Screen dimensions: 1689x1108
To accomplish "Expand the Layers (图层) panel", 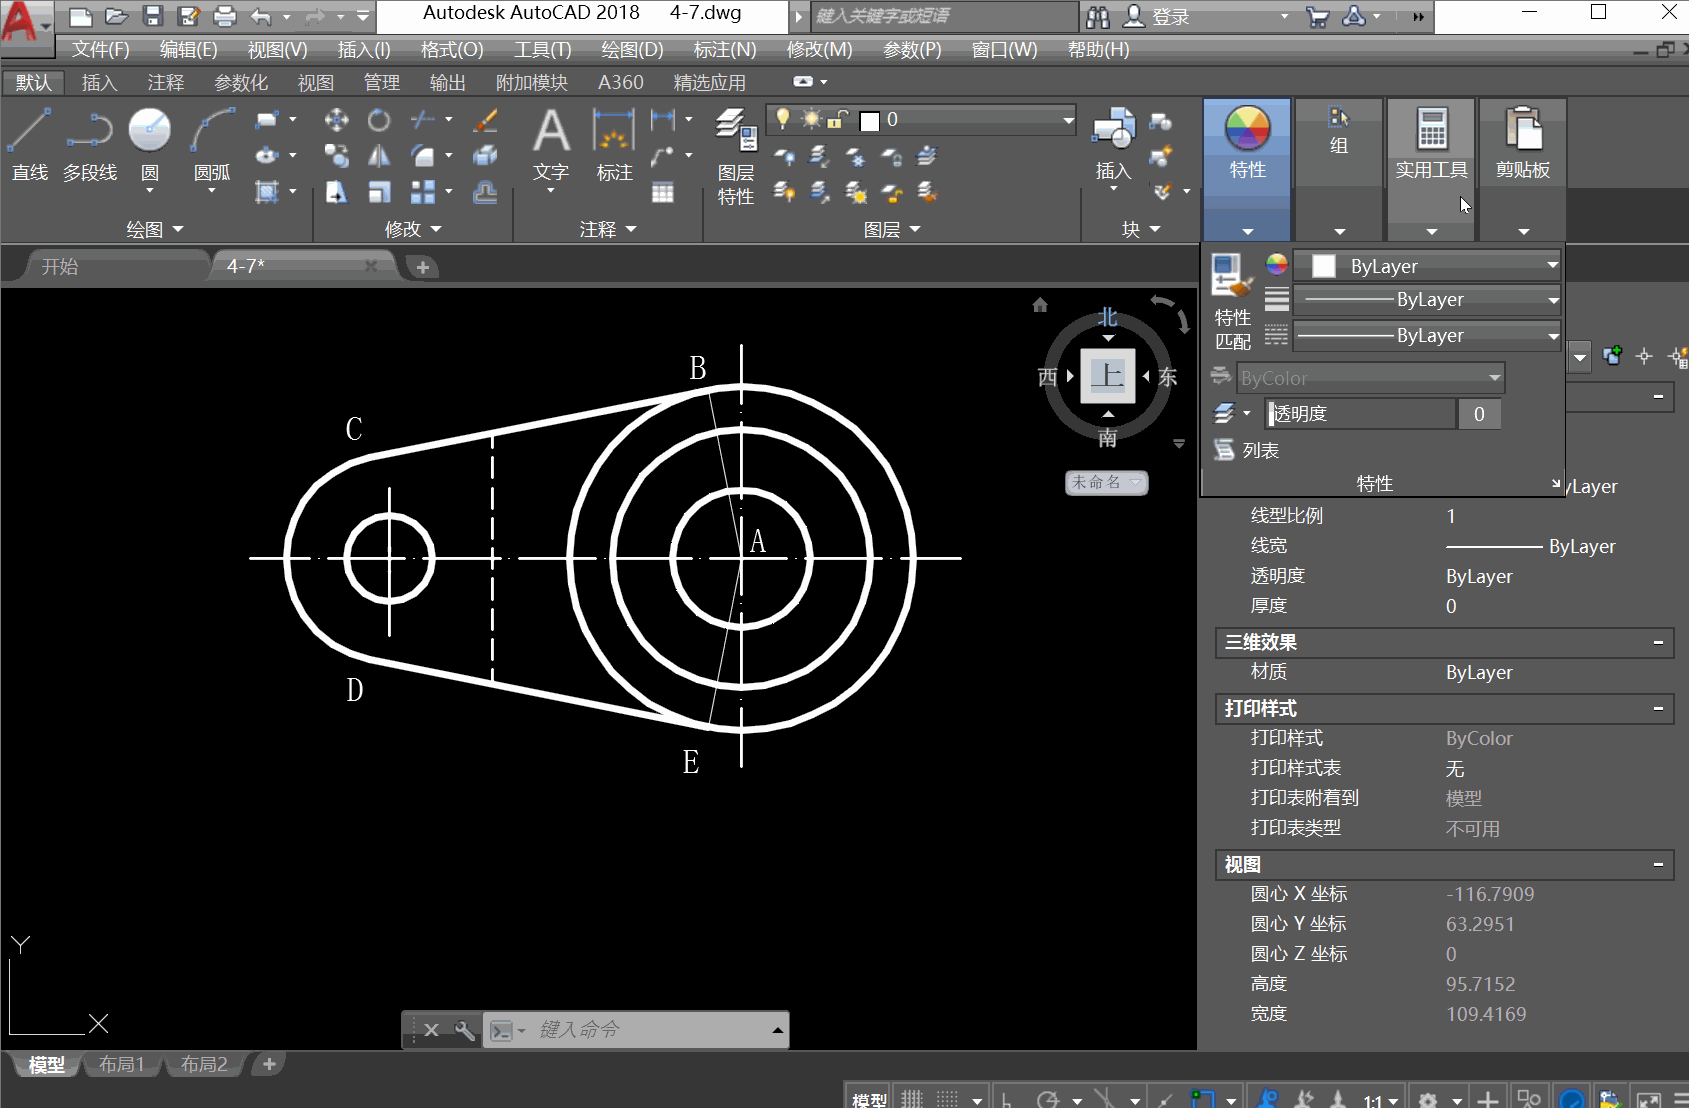I will pyautogui.click(x=892, y=230).
